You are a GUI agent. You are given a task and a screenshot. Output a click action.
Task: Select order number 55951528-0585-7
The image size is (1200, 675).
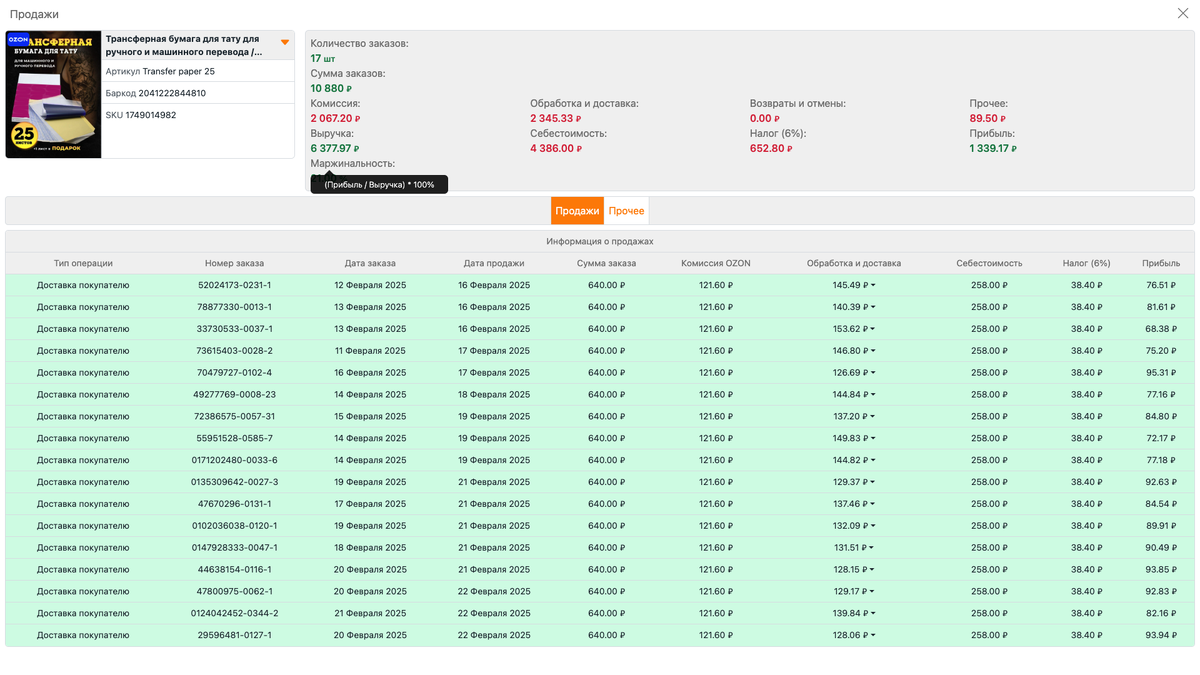(235, 438)
